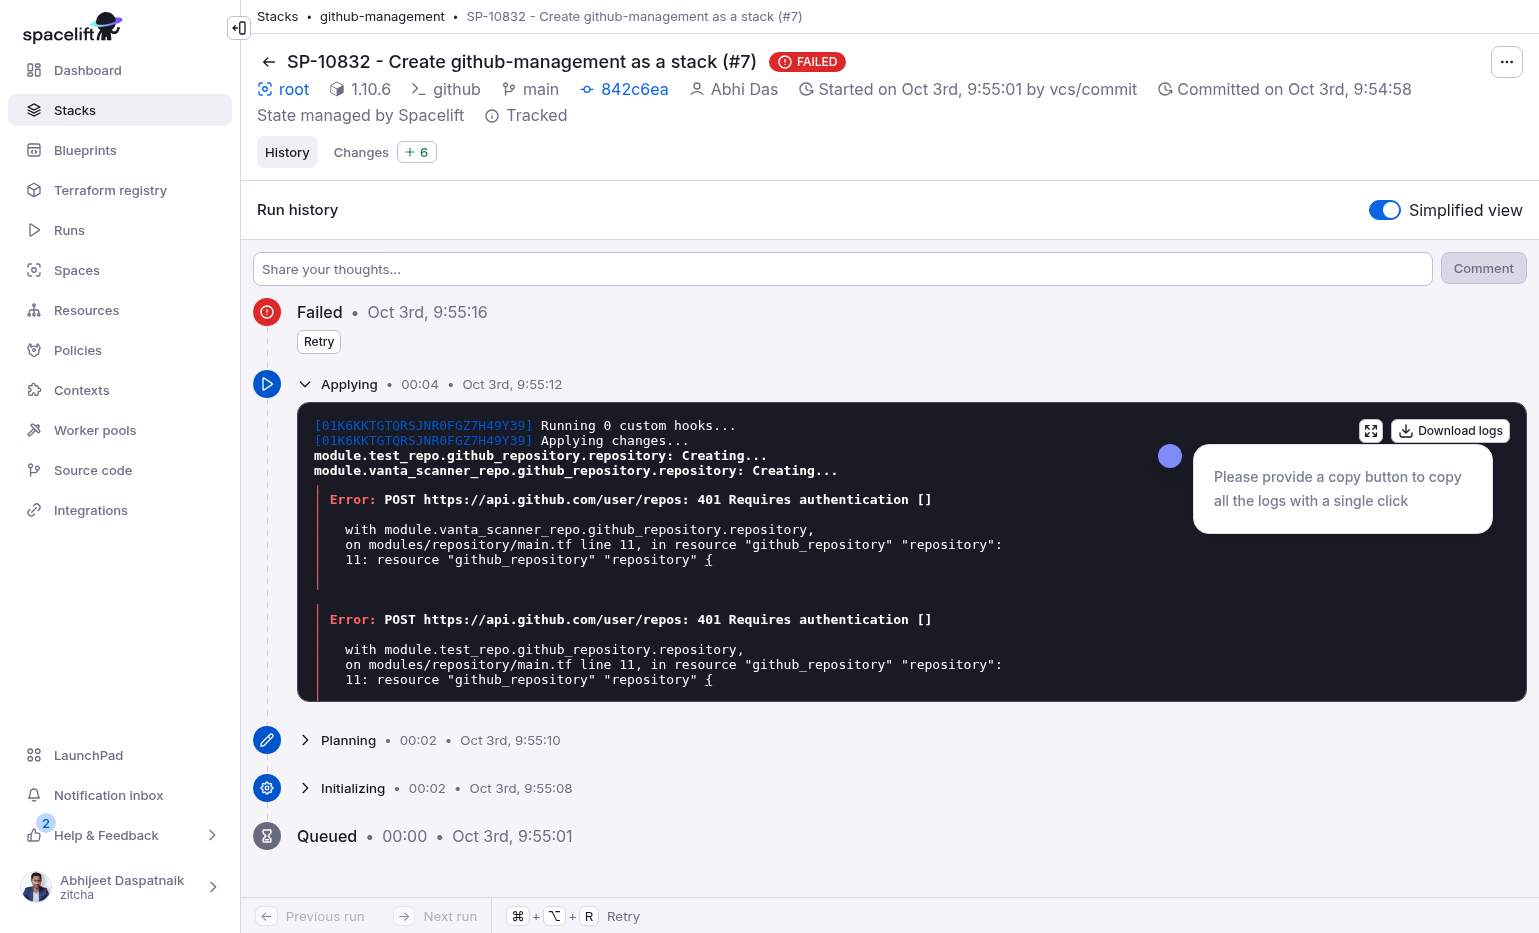The height and width of the screenshot is (933, 1539).
Task: Collapse the sidebar with the toggle icon
Action: click(x=238, y=28)
